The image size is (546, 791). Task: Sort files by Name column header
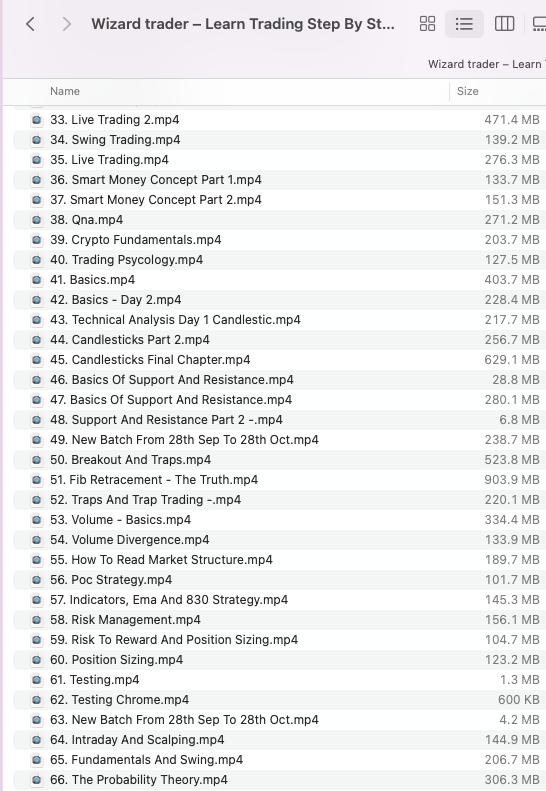pyautogui.click(x=65, y=91)
